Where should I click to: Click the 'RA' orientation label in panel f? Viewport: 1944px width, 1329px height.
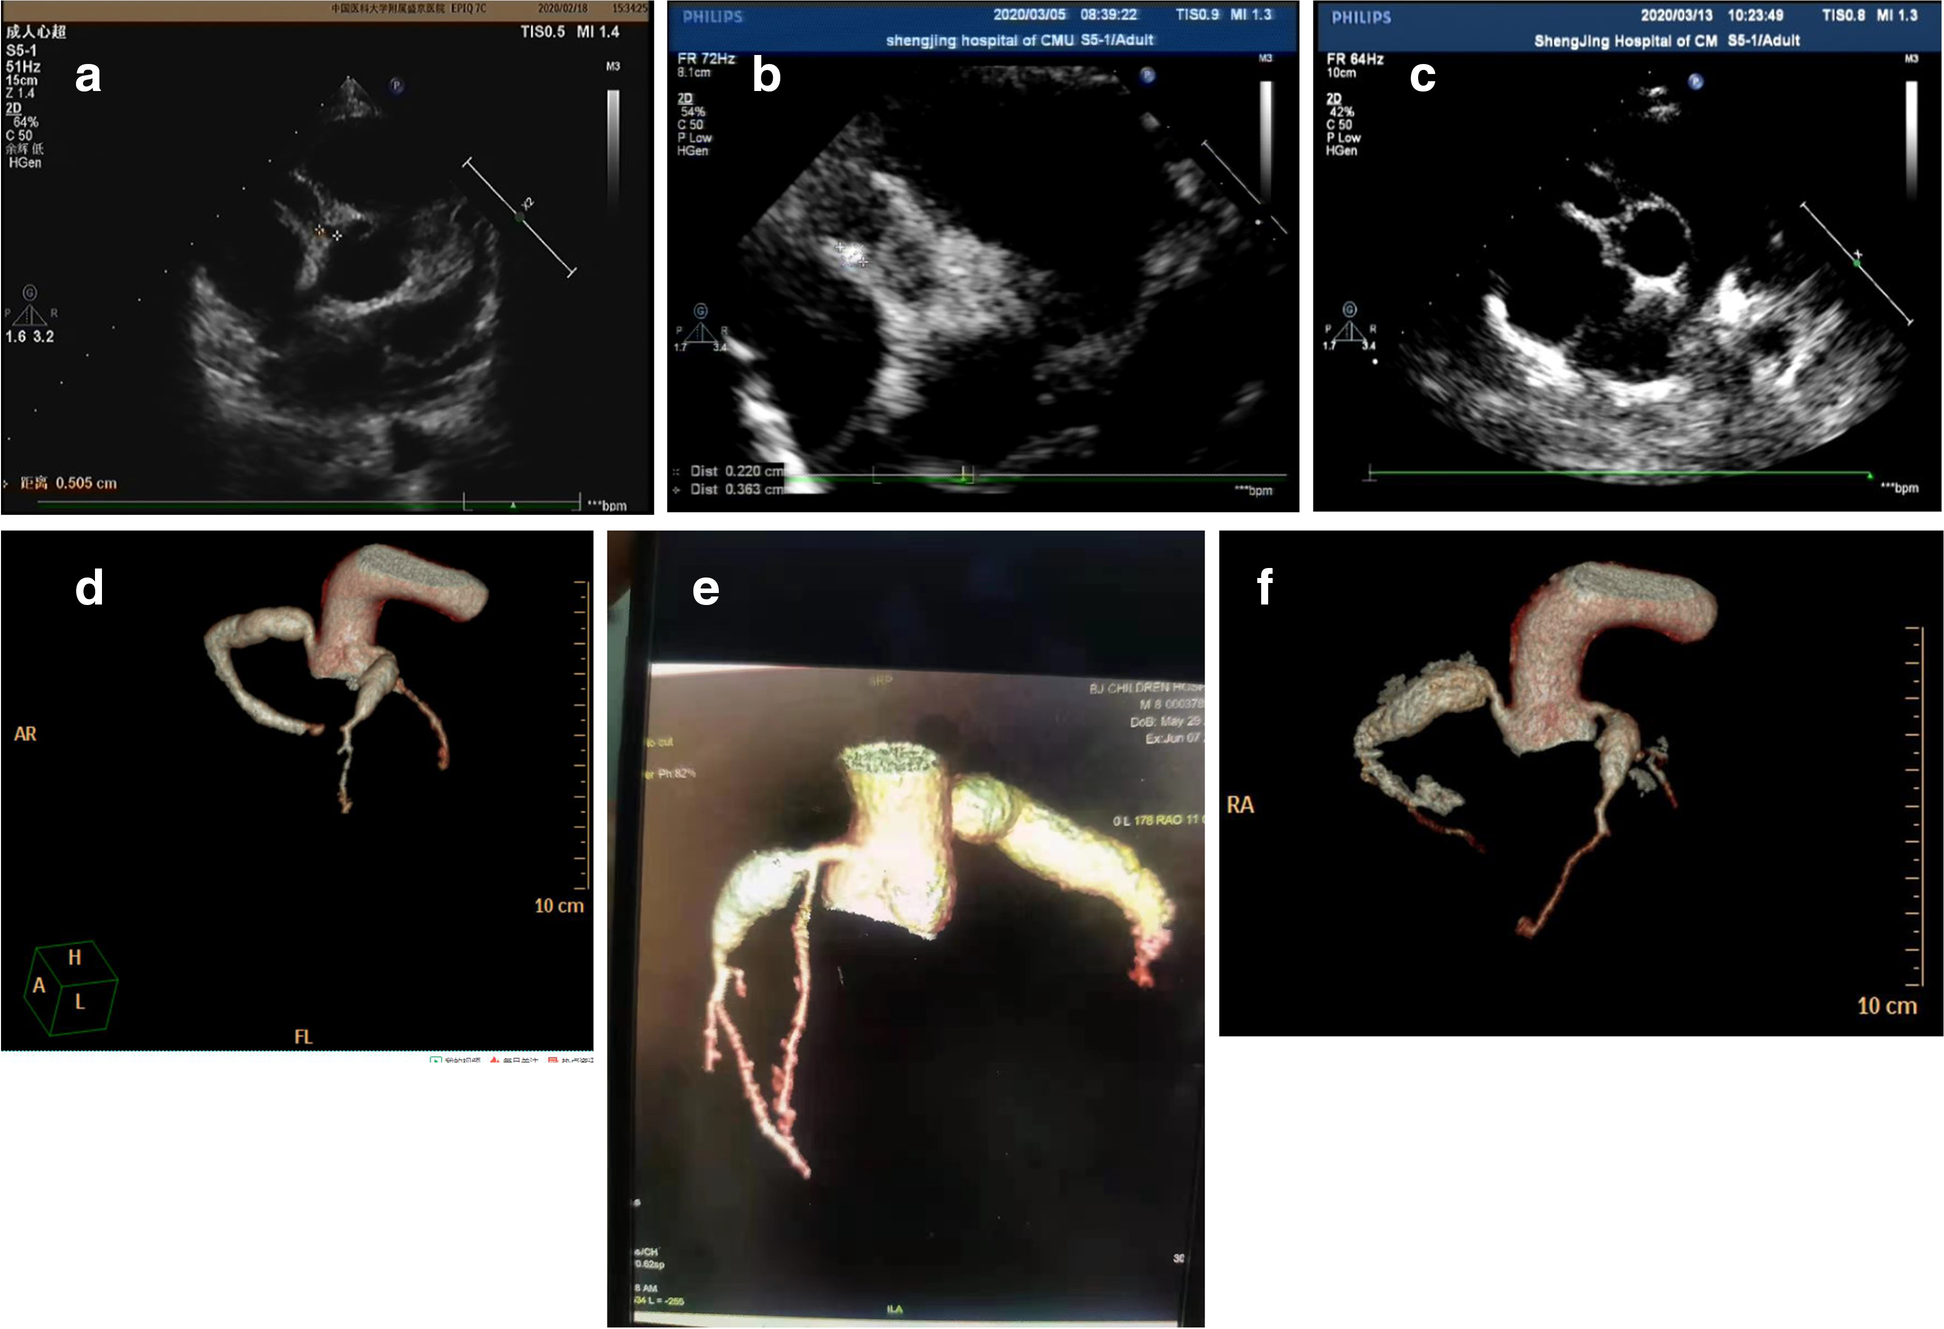click(x=1240, y=805)
